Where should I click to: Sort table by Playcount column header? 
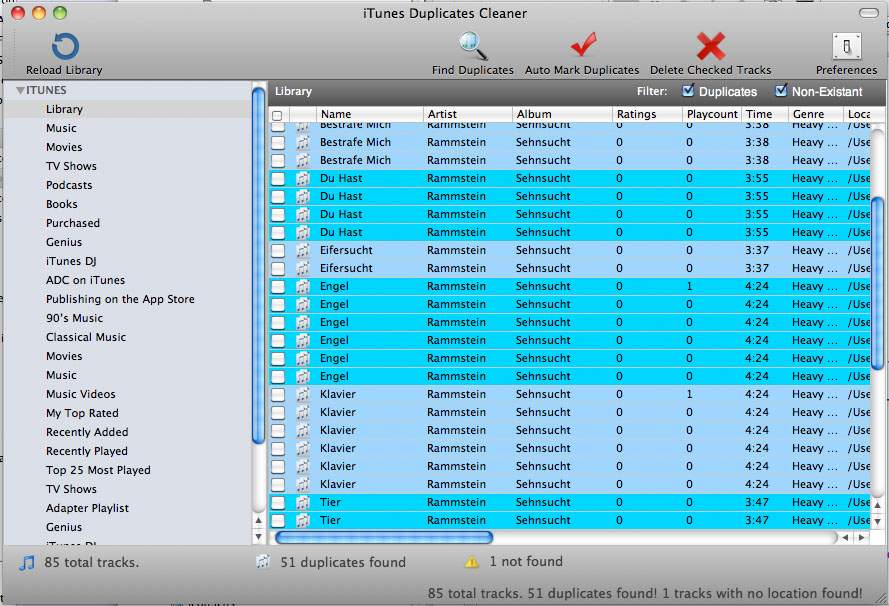tap(712, 114)
